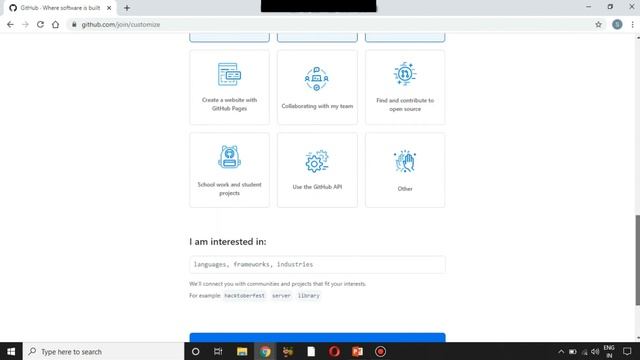Click the blue submit button at page bottom

[x=317, y=338]
